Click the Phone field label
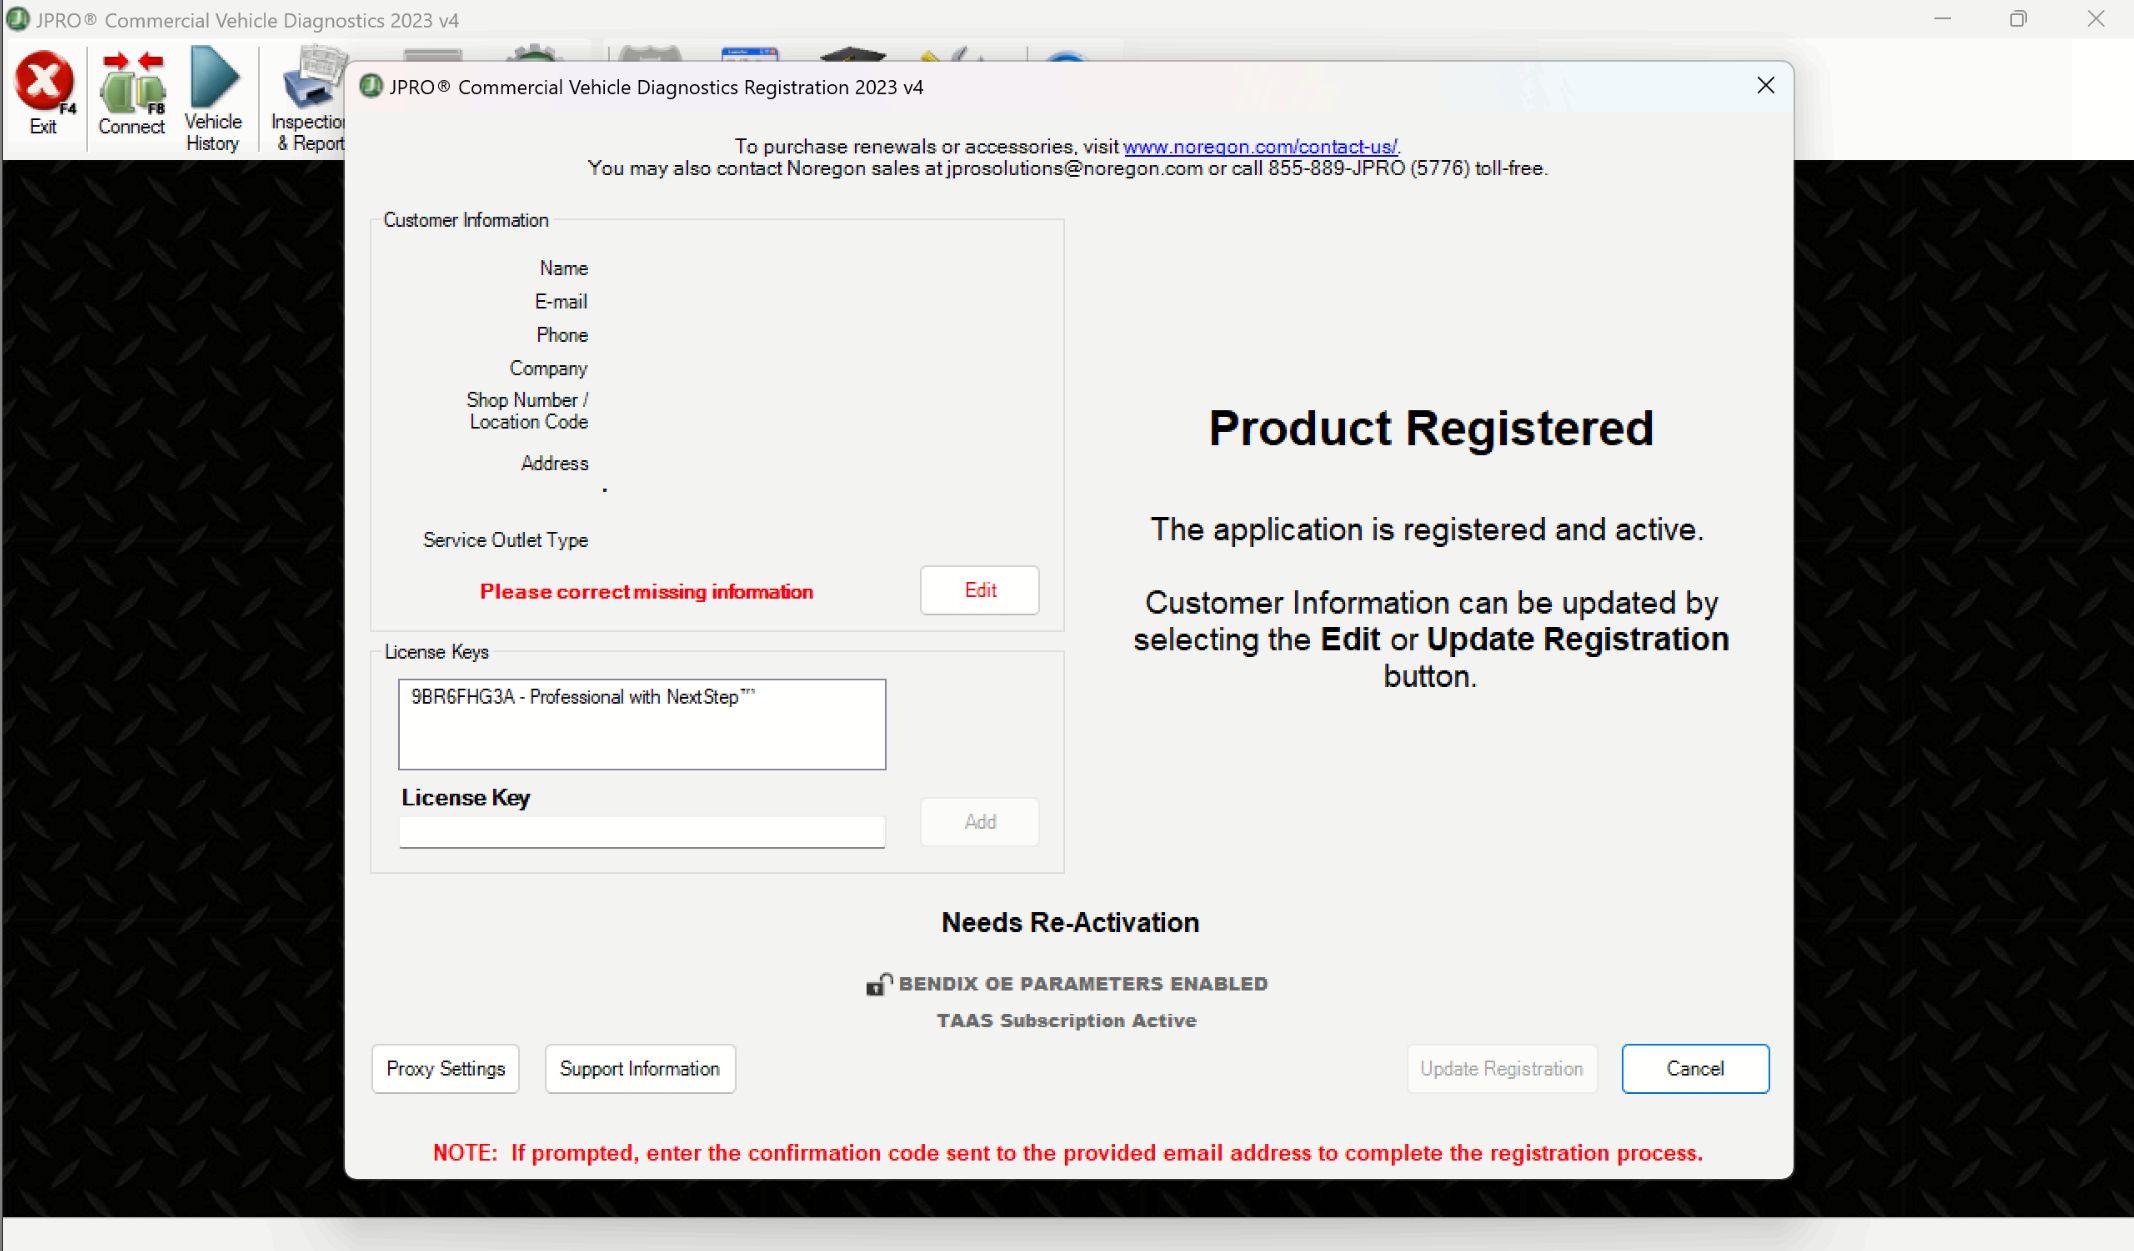 point(562,335)
